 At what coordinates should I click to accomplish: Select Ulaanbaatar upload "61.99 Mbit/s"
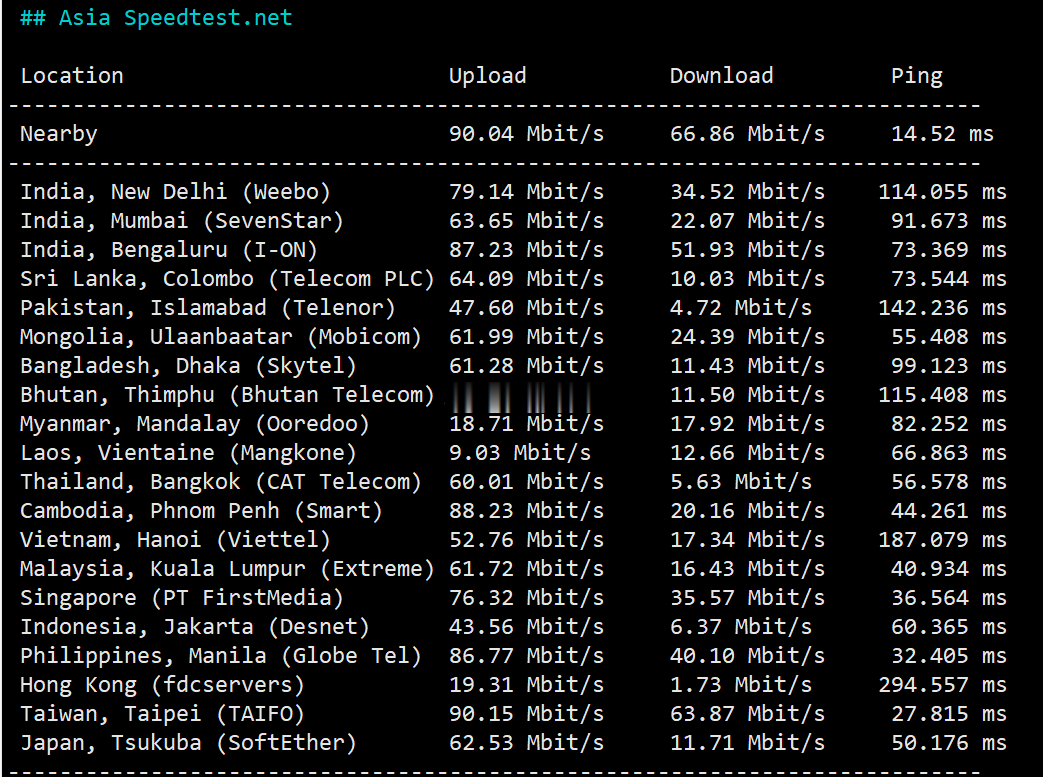[526, 337]
